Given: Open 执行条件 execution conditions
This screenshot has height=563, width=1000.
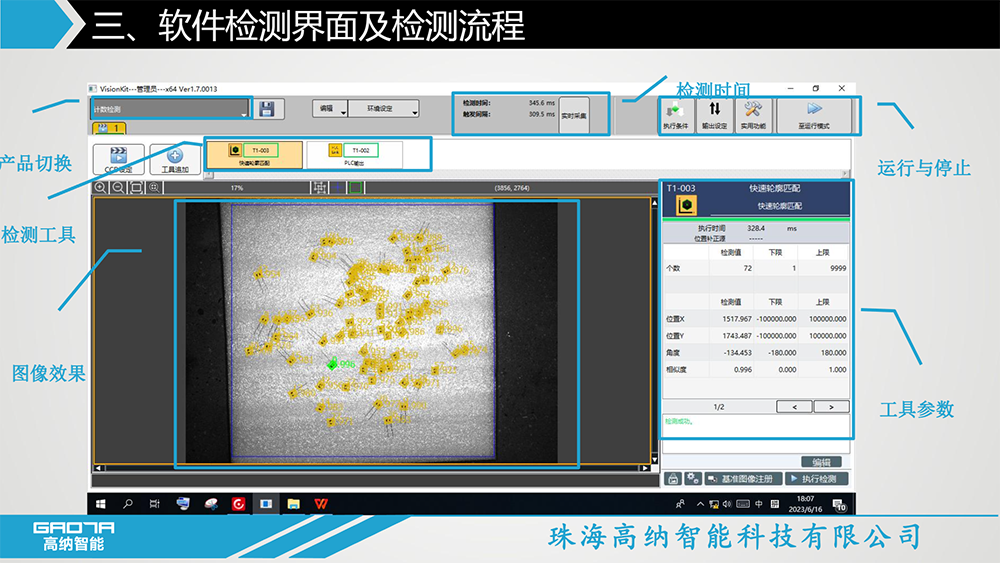Looking at the screenshot, I should pos(675,114).
